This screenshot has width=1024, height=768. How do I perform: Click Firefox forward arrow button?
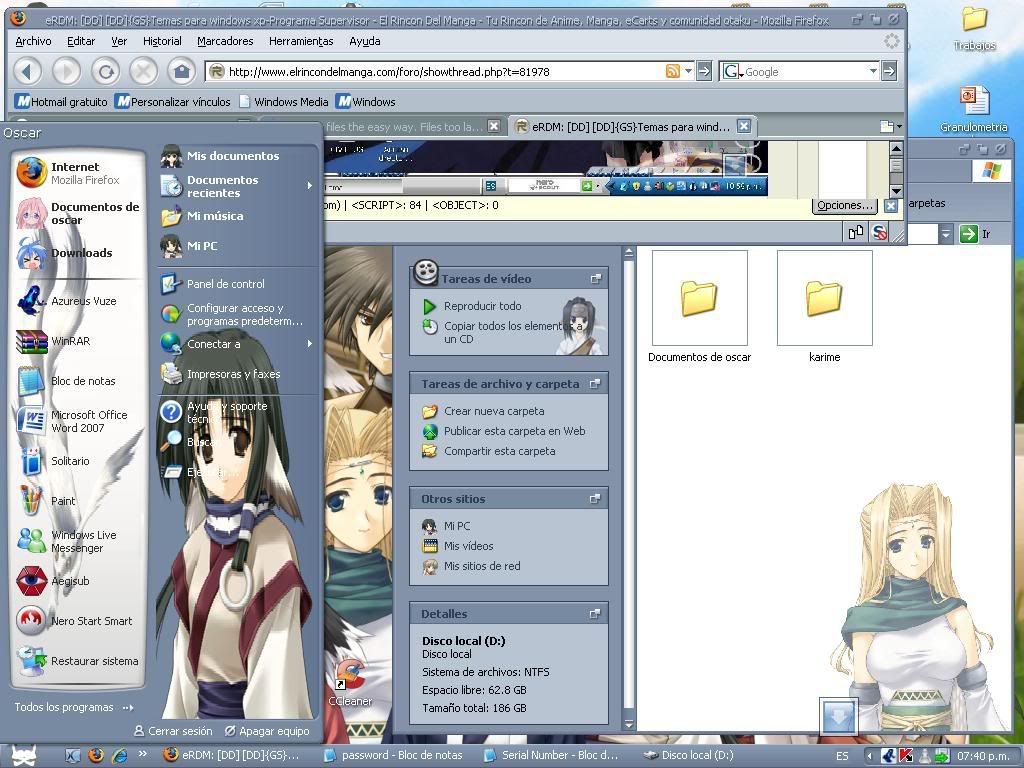[67, 71]
